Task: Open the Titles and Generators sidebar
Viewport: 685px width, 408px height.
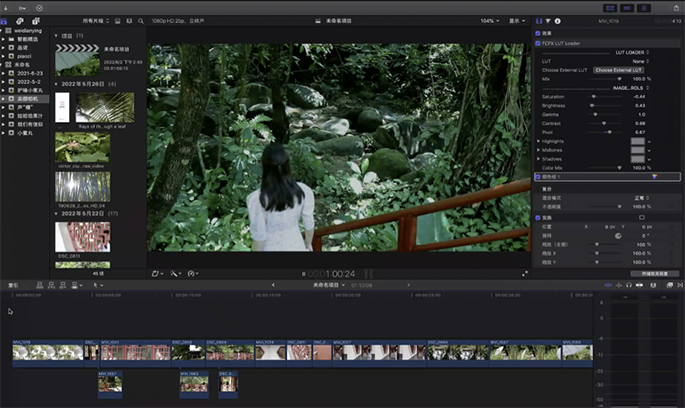Action: (36, 20)
